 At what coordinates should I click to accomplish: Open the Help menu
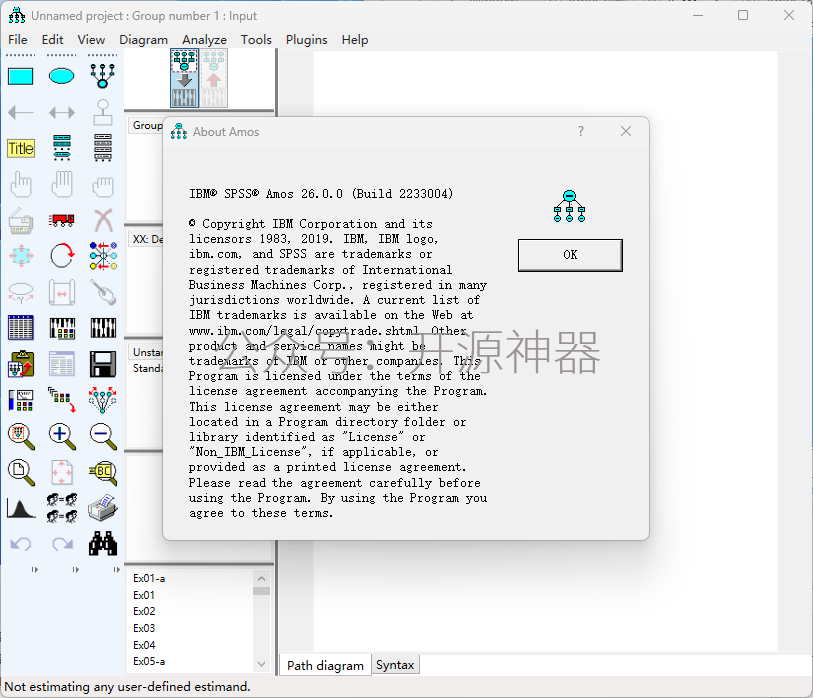(355, 40)
